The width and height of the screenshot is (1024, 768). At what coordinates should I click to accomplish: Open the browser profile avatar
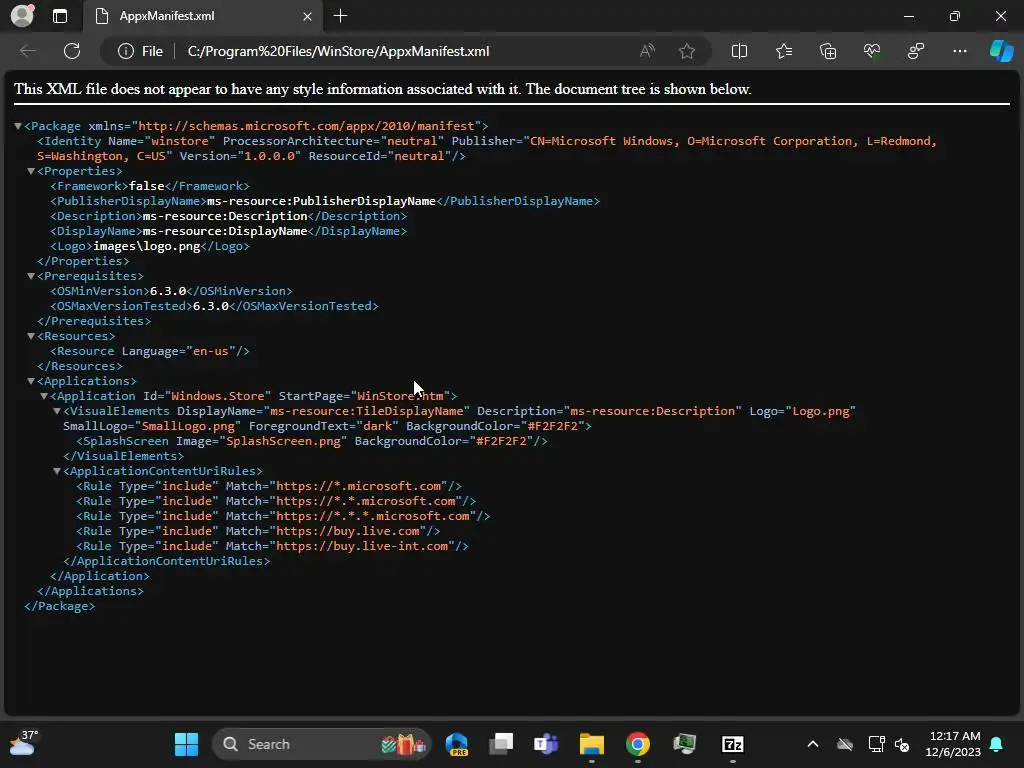tap(22, 16)
